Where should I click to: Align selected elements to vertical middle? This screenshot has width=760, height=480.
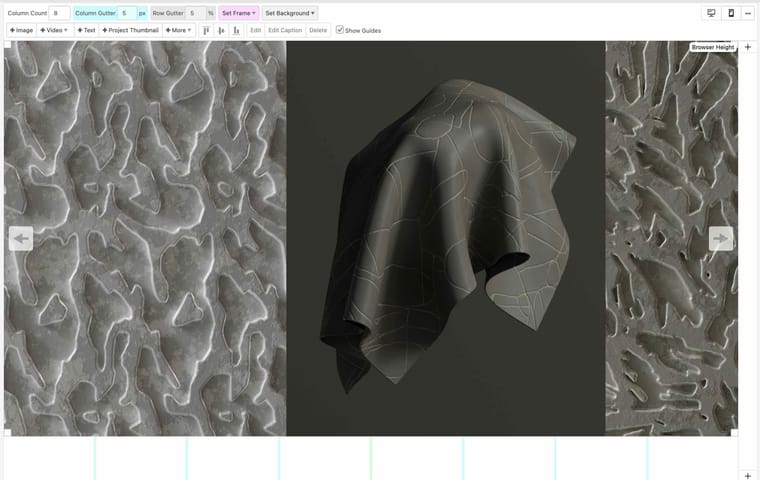coord(220,30)
